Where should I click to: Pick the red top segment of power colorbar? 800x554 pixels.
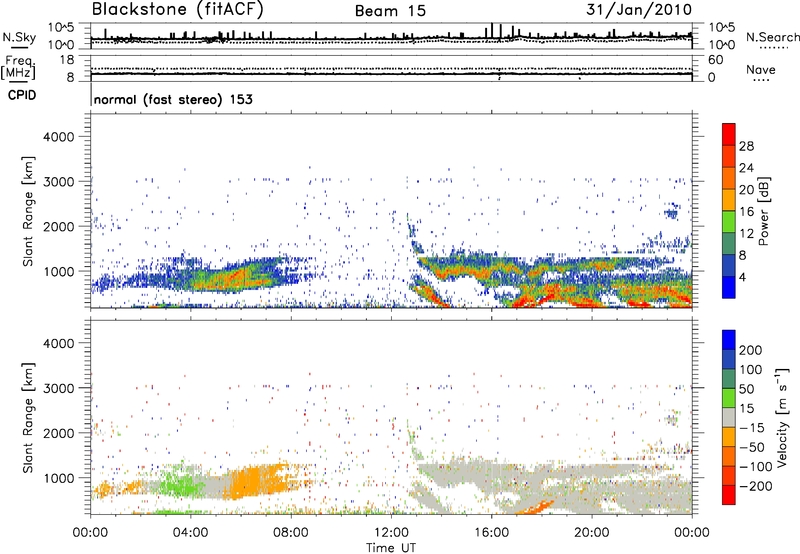click(729, 135)
